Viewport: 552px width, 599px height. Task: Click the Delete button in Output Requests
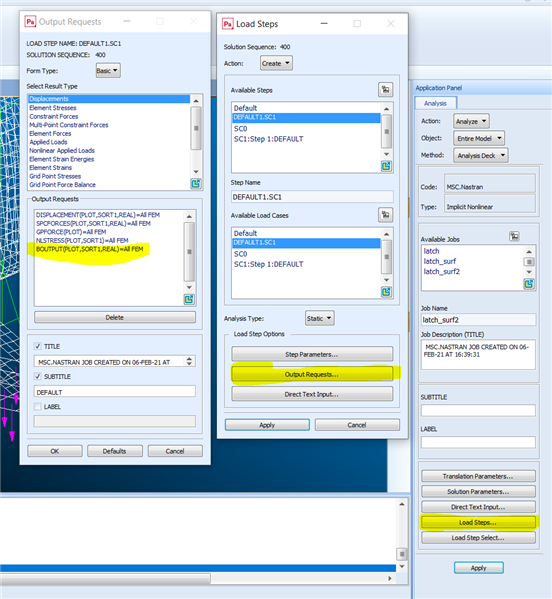coord(115,317)
